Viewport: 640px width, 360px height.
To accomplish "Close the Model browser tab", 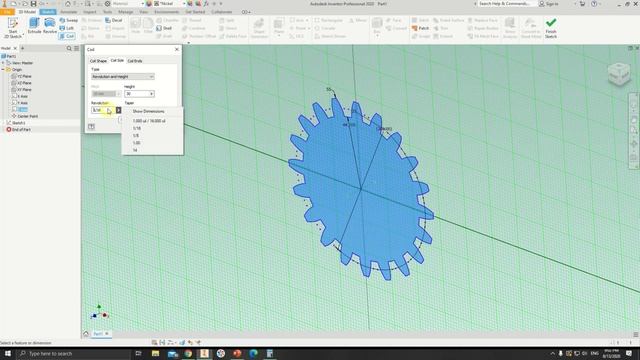I will coord(15,48).
